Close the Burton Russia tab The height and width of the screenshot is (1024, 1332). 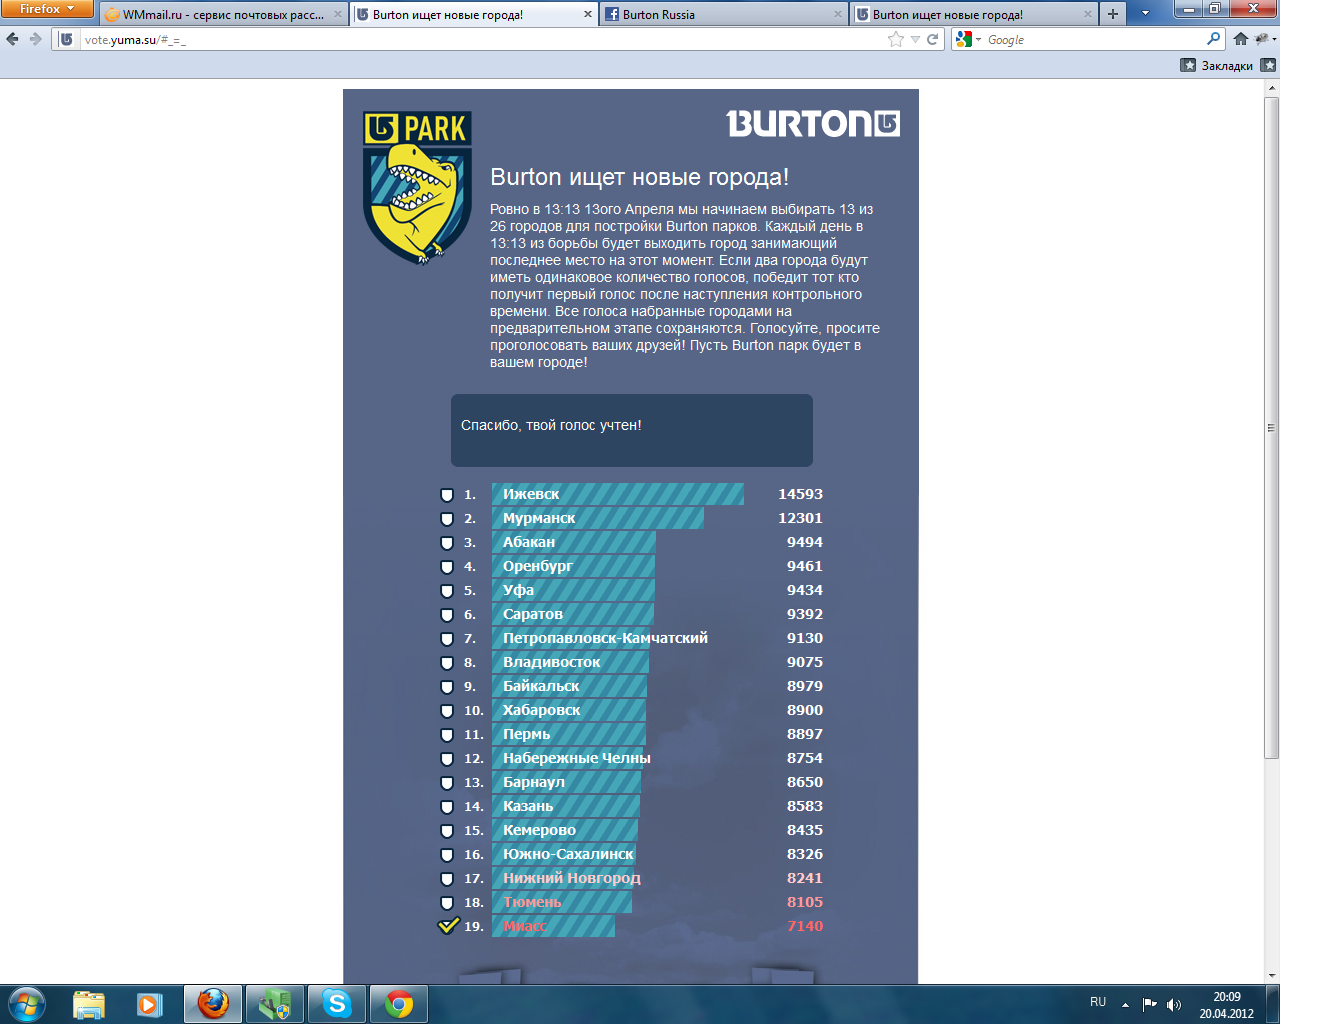[x=838, y=14]
